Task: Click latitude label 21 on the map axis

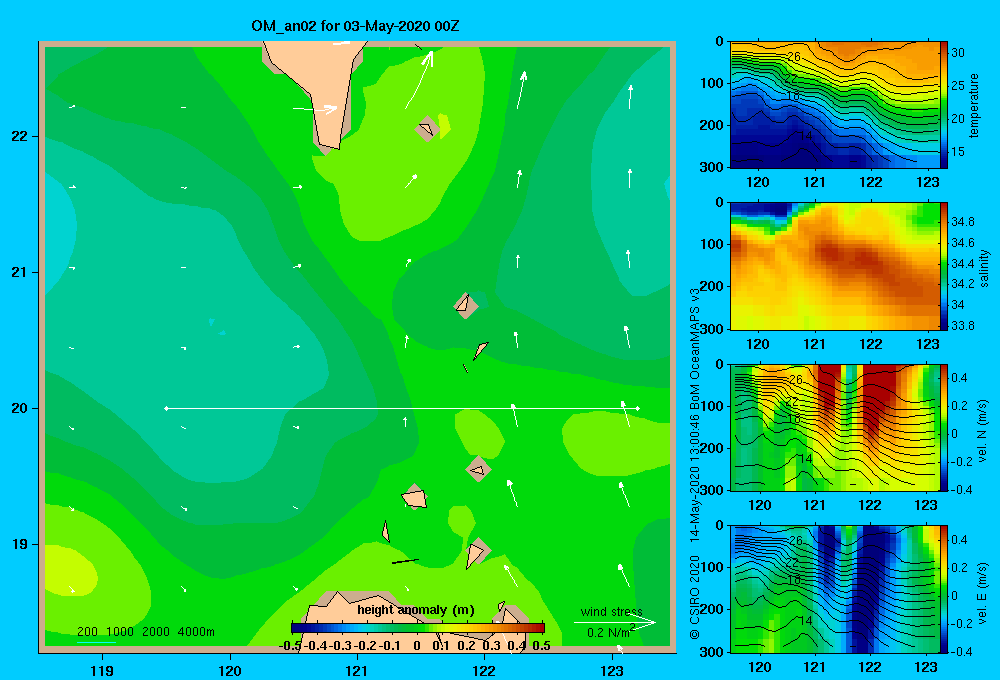Action: pos(19,272)
